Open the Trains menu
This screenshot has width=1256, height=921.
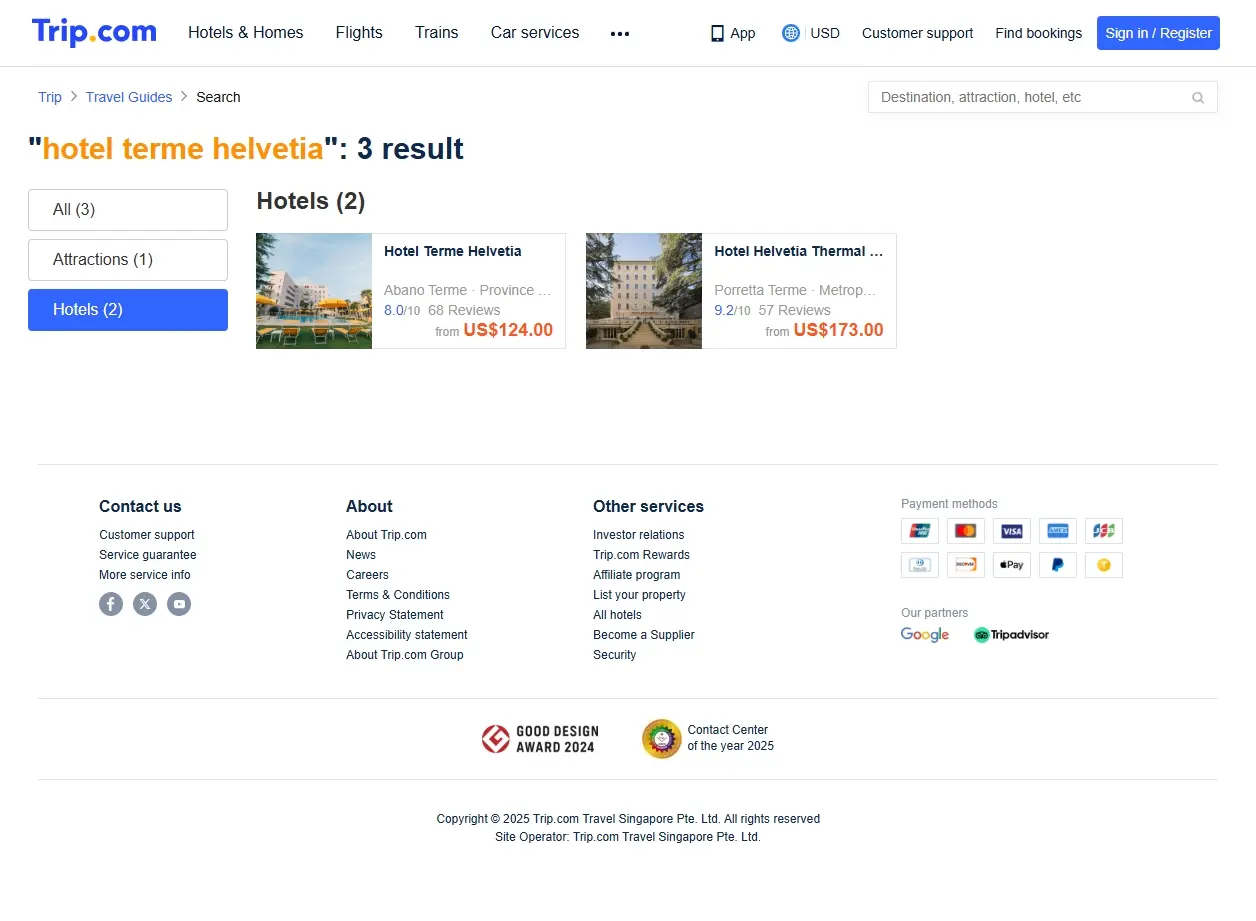437,33
